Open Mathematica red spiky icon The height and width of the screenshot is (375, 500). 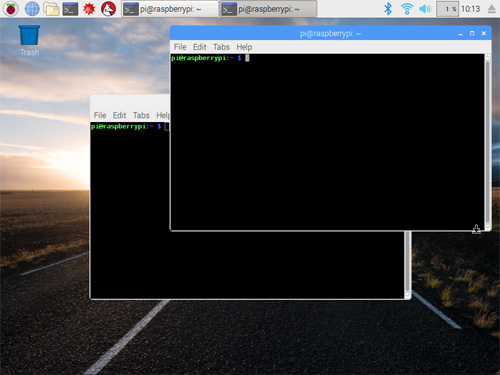tap(89, 9)
